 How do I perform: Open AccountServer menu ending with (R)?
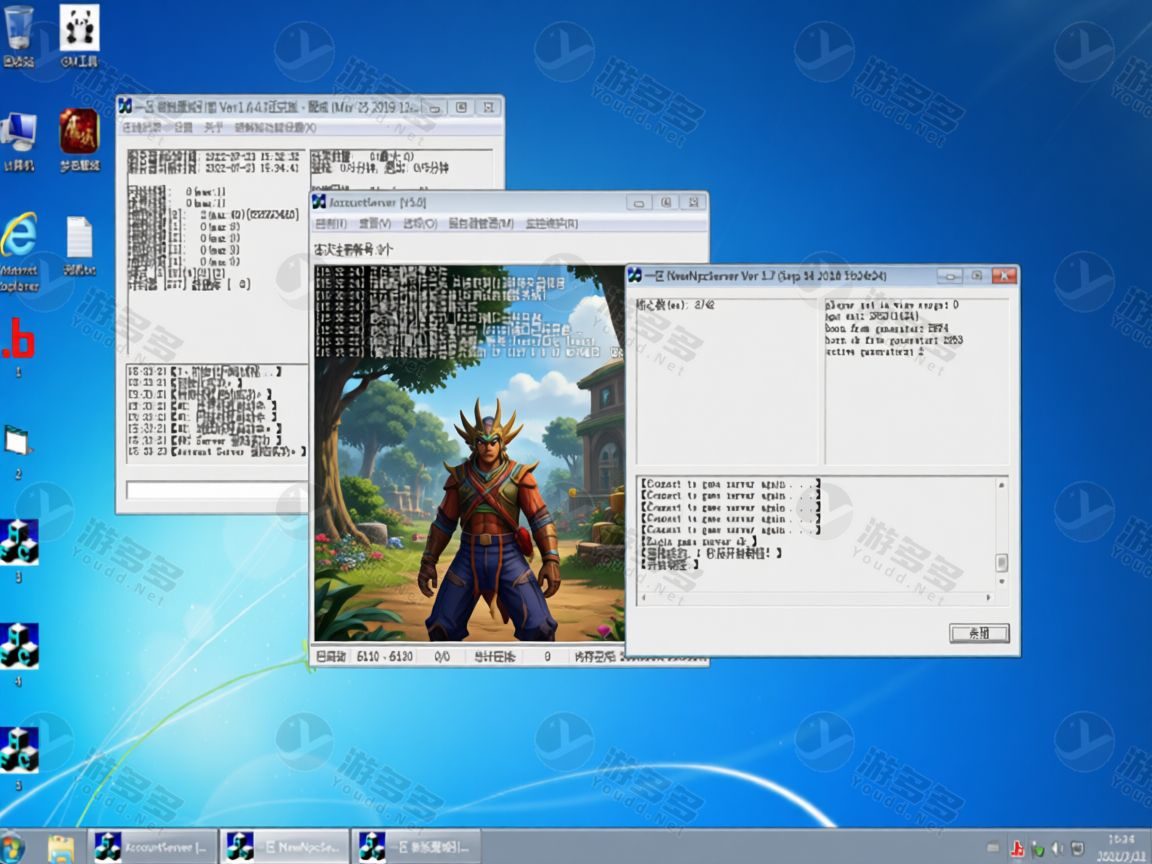click(x=552, y=223)
